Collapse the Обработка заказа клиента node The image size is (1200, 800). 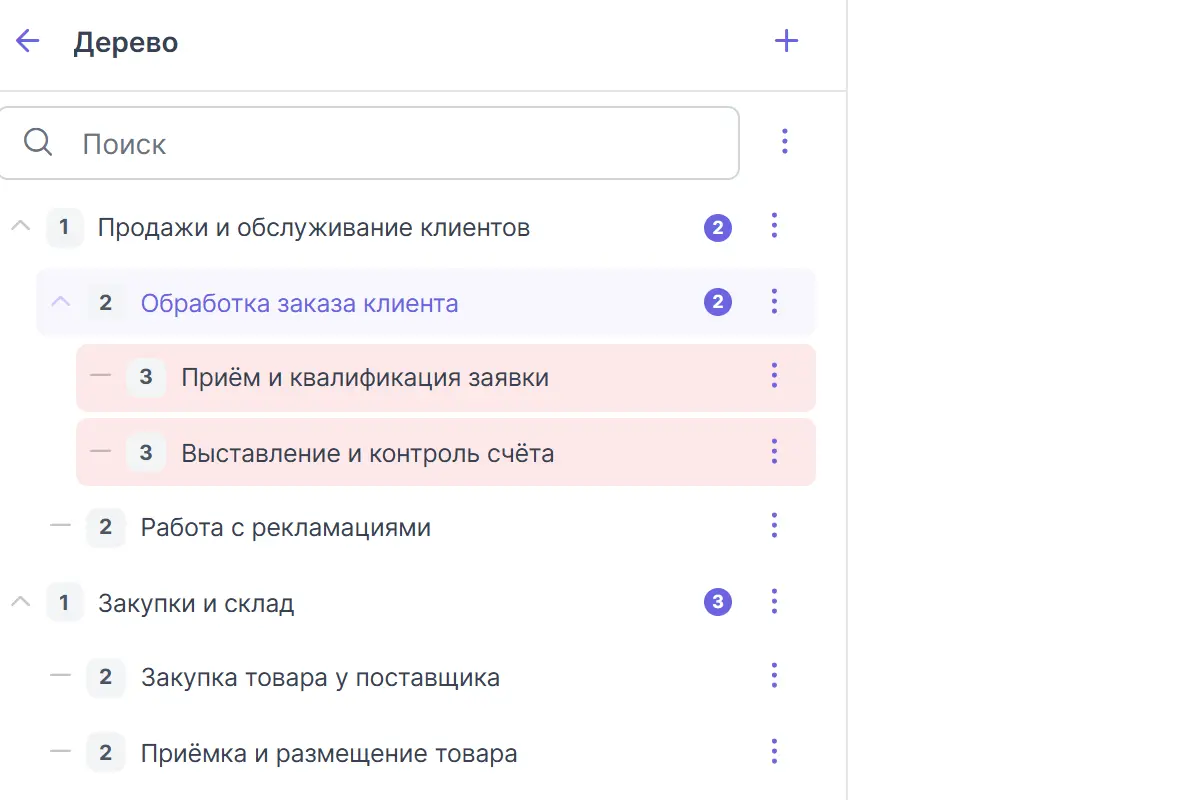[61, 301]
